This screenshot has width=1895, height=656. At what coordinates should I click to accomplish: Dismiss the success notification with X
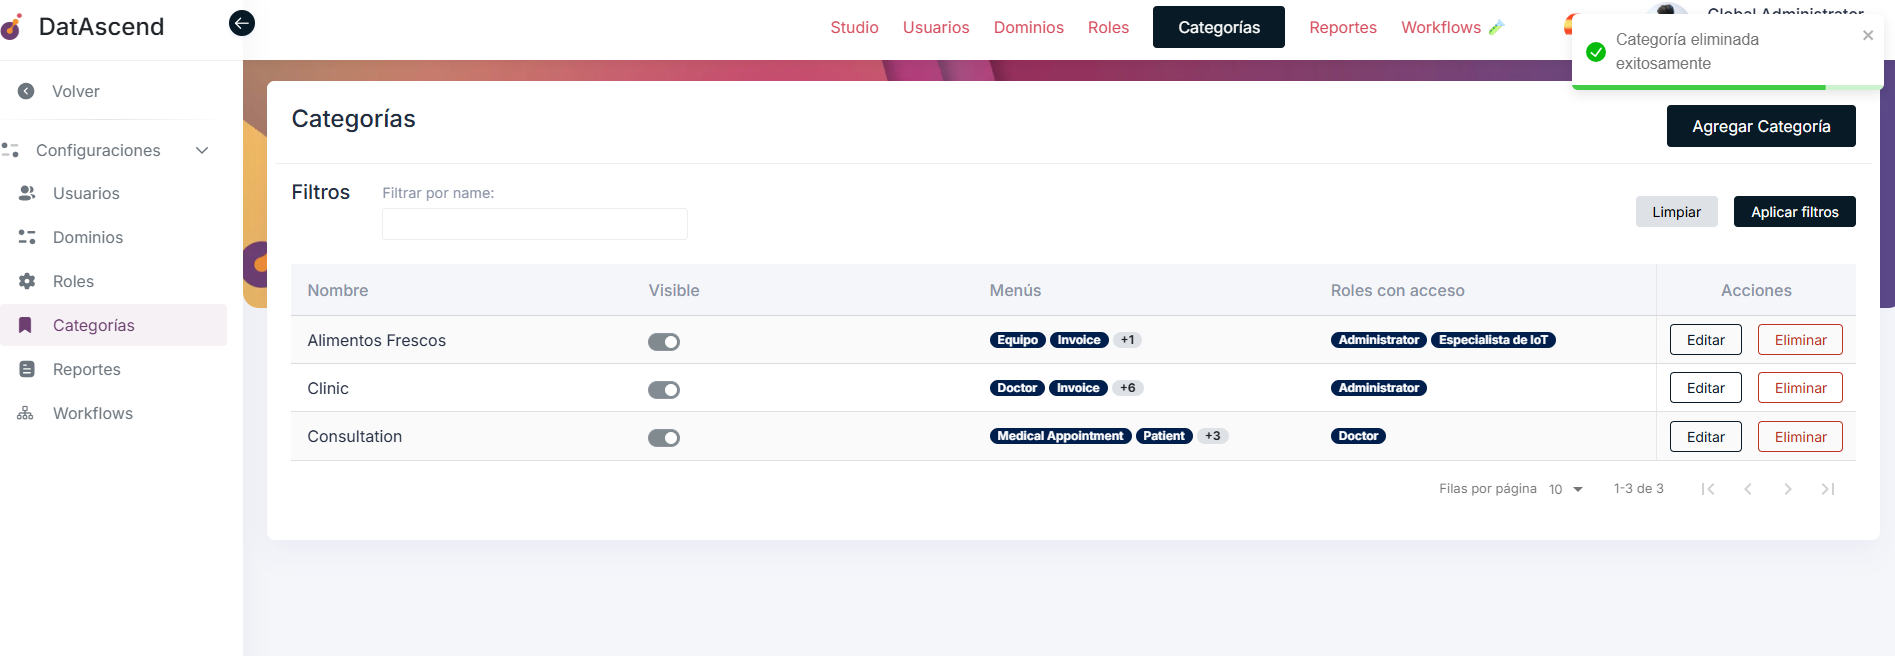coord(1867,36)
